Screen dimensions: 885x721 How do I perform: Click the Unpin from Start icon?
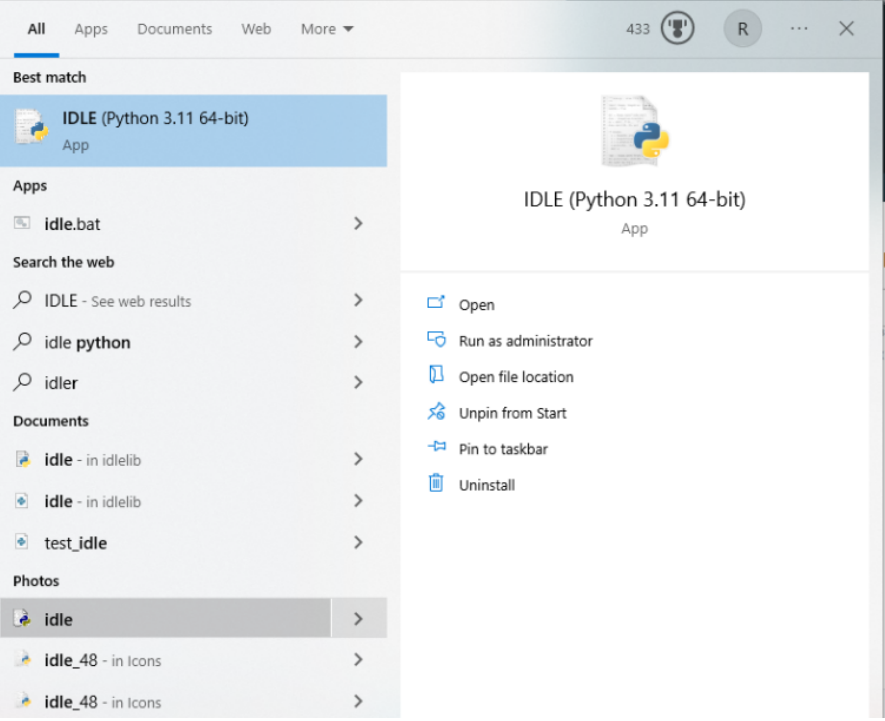pos(436,412)
